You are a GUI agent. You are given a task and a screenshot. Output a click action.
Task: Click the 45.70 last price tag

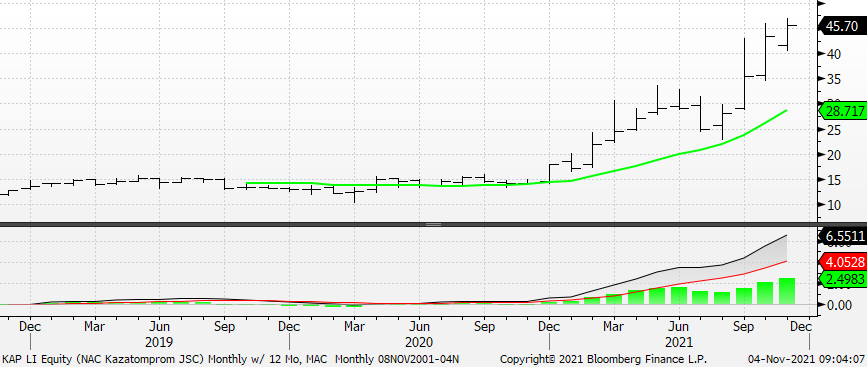843,26
